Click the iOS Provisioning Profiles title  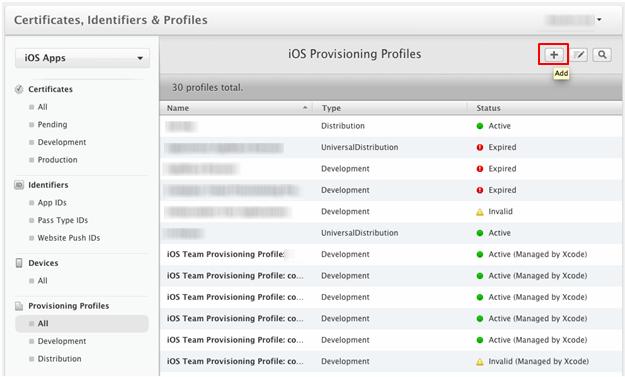pos(354,54)
